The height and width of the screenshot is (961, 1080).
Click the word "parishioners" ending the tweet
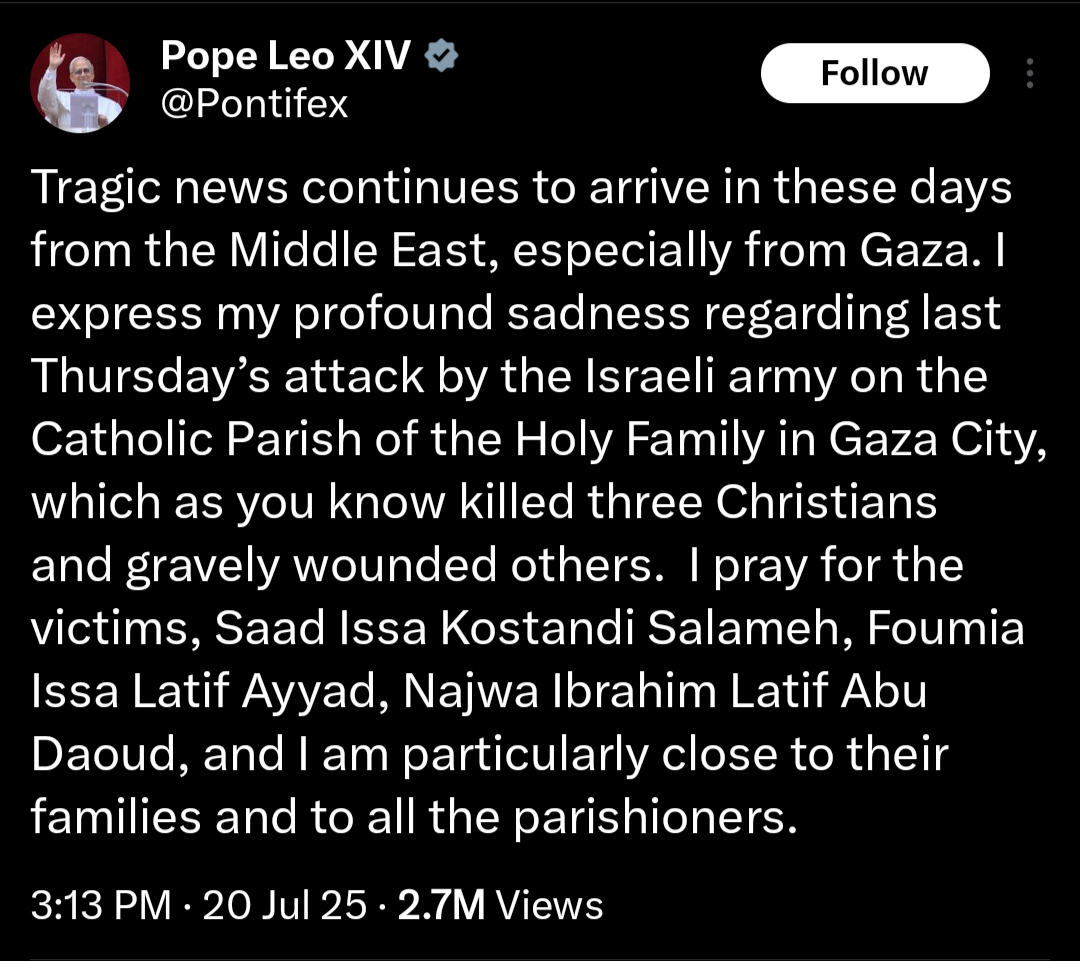click(x=656, y=818)
